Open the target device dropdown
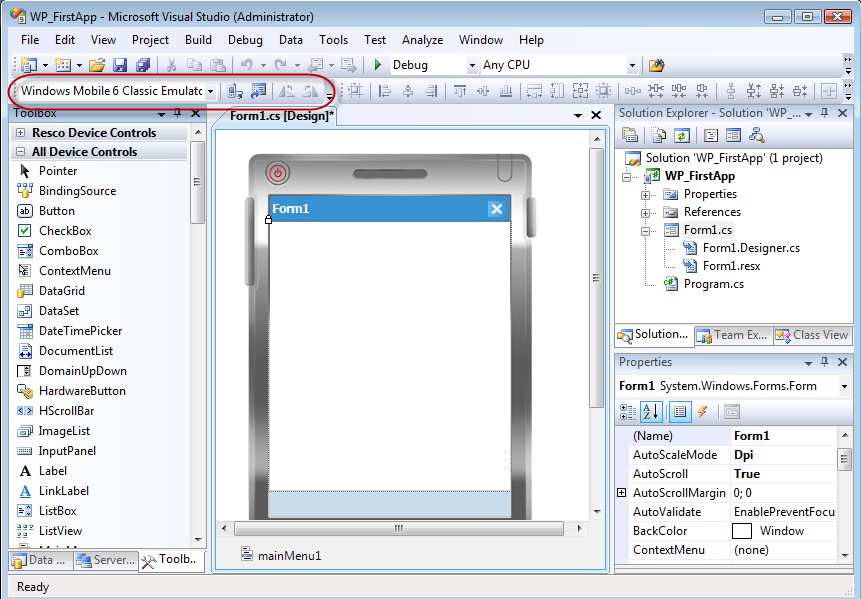This screenshot has height=599, width=861. coord(210,91)
